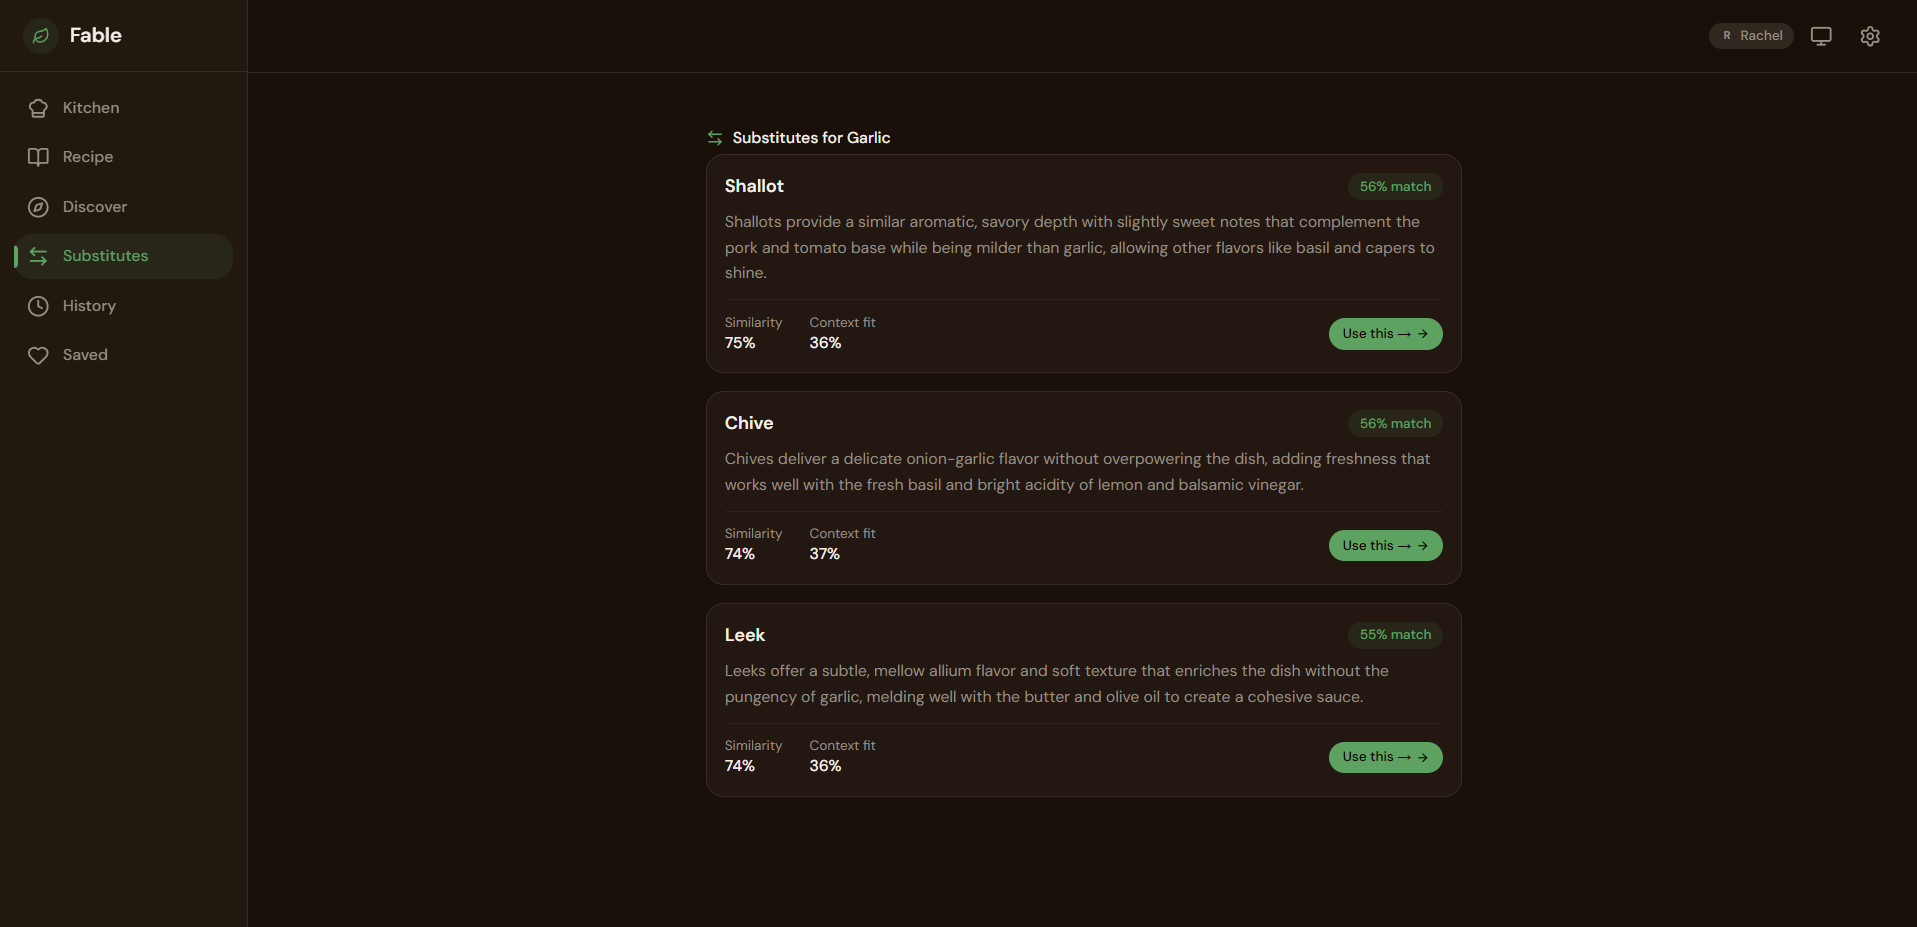Click the History clock icon
The height and width of the screenshot is (927, 1917).
[x=38, y=306]
